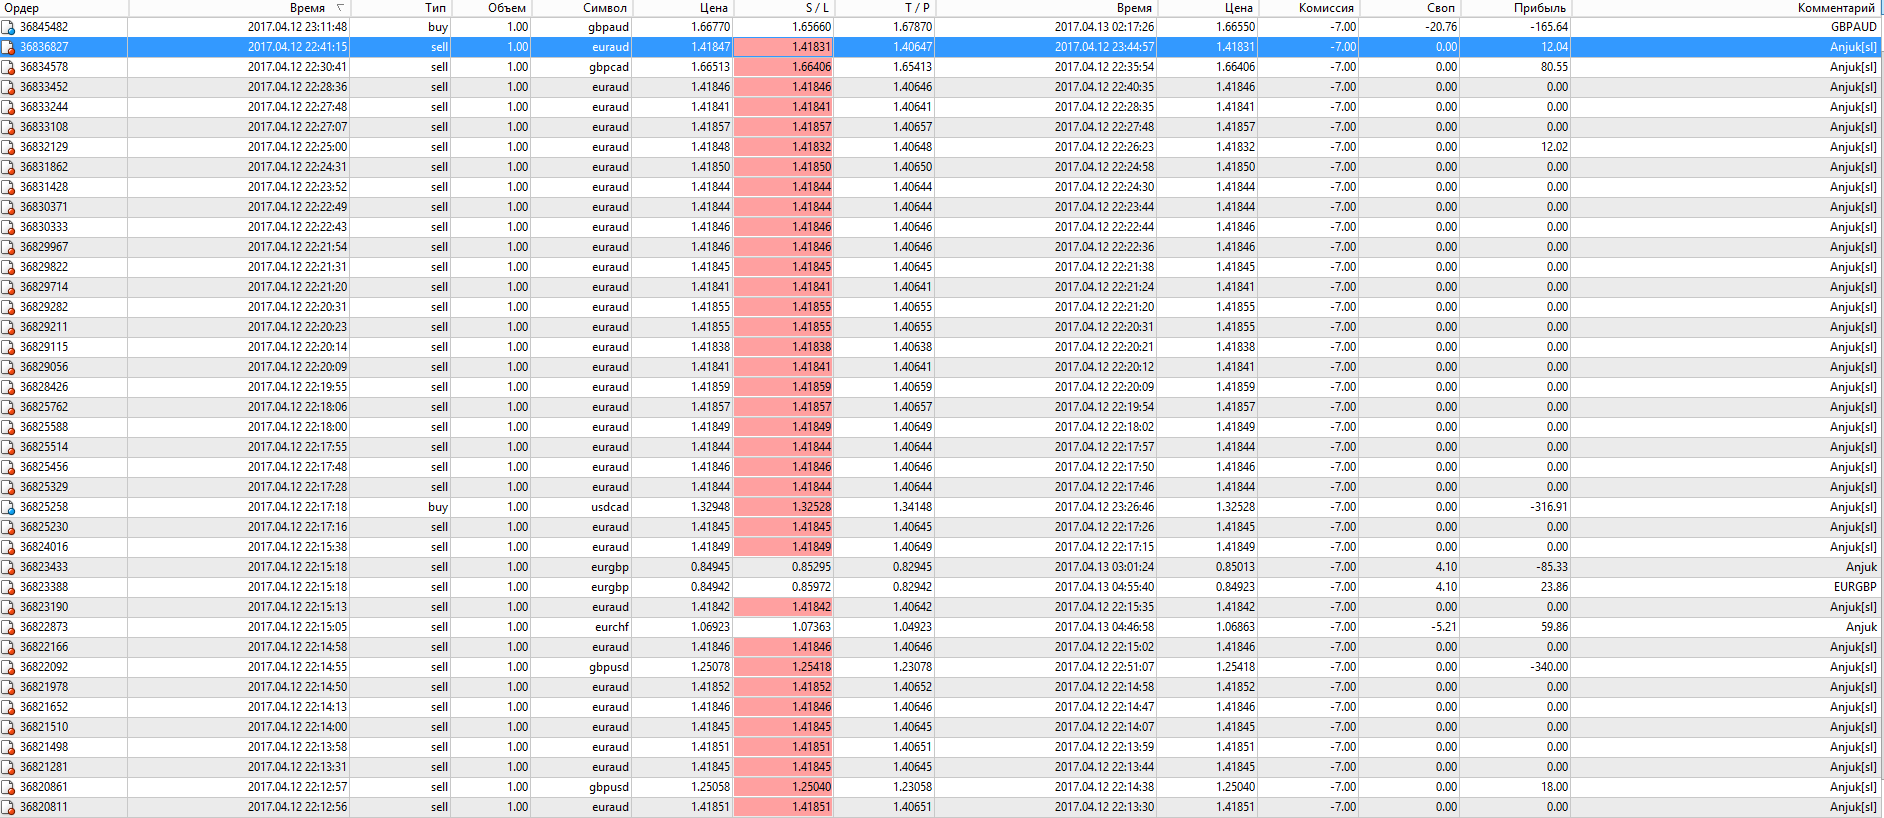Click the sort arrow in Время header

pyautogui.click(x=340, y=8)
